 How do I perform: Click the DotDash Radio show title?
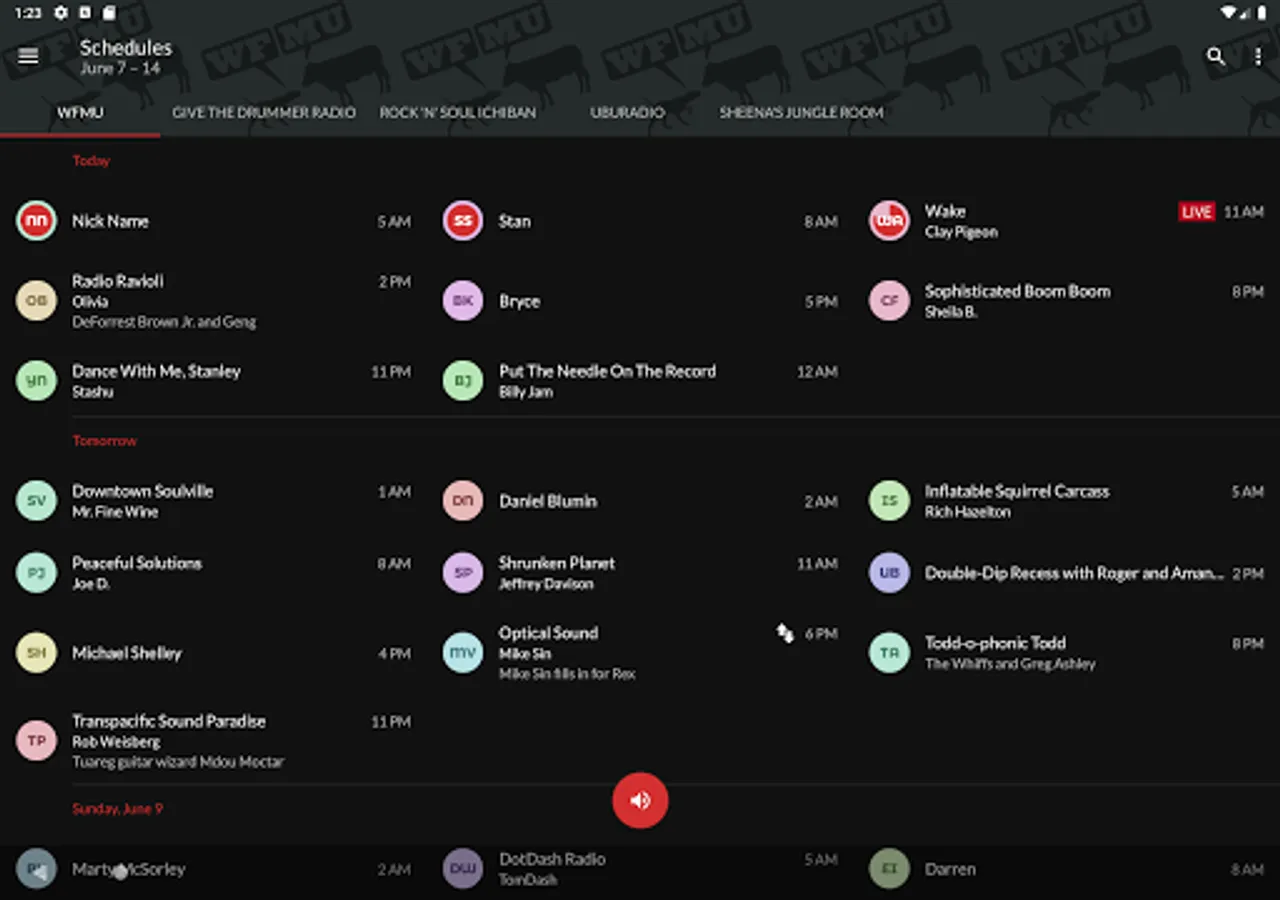click(552, 859)
